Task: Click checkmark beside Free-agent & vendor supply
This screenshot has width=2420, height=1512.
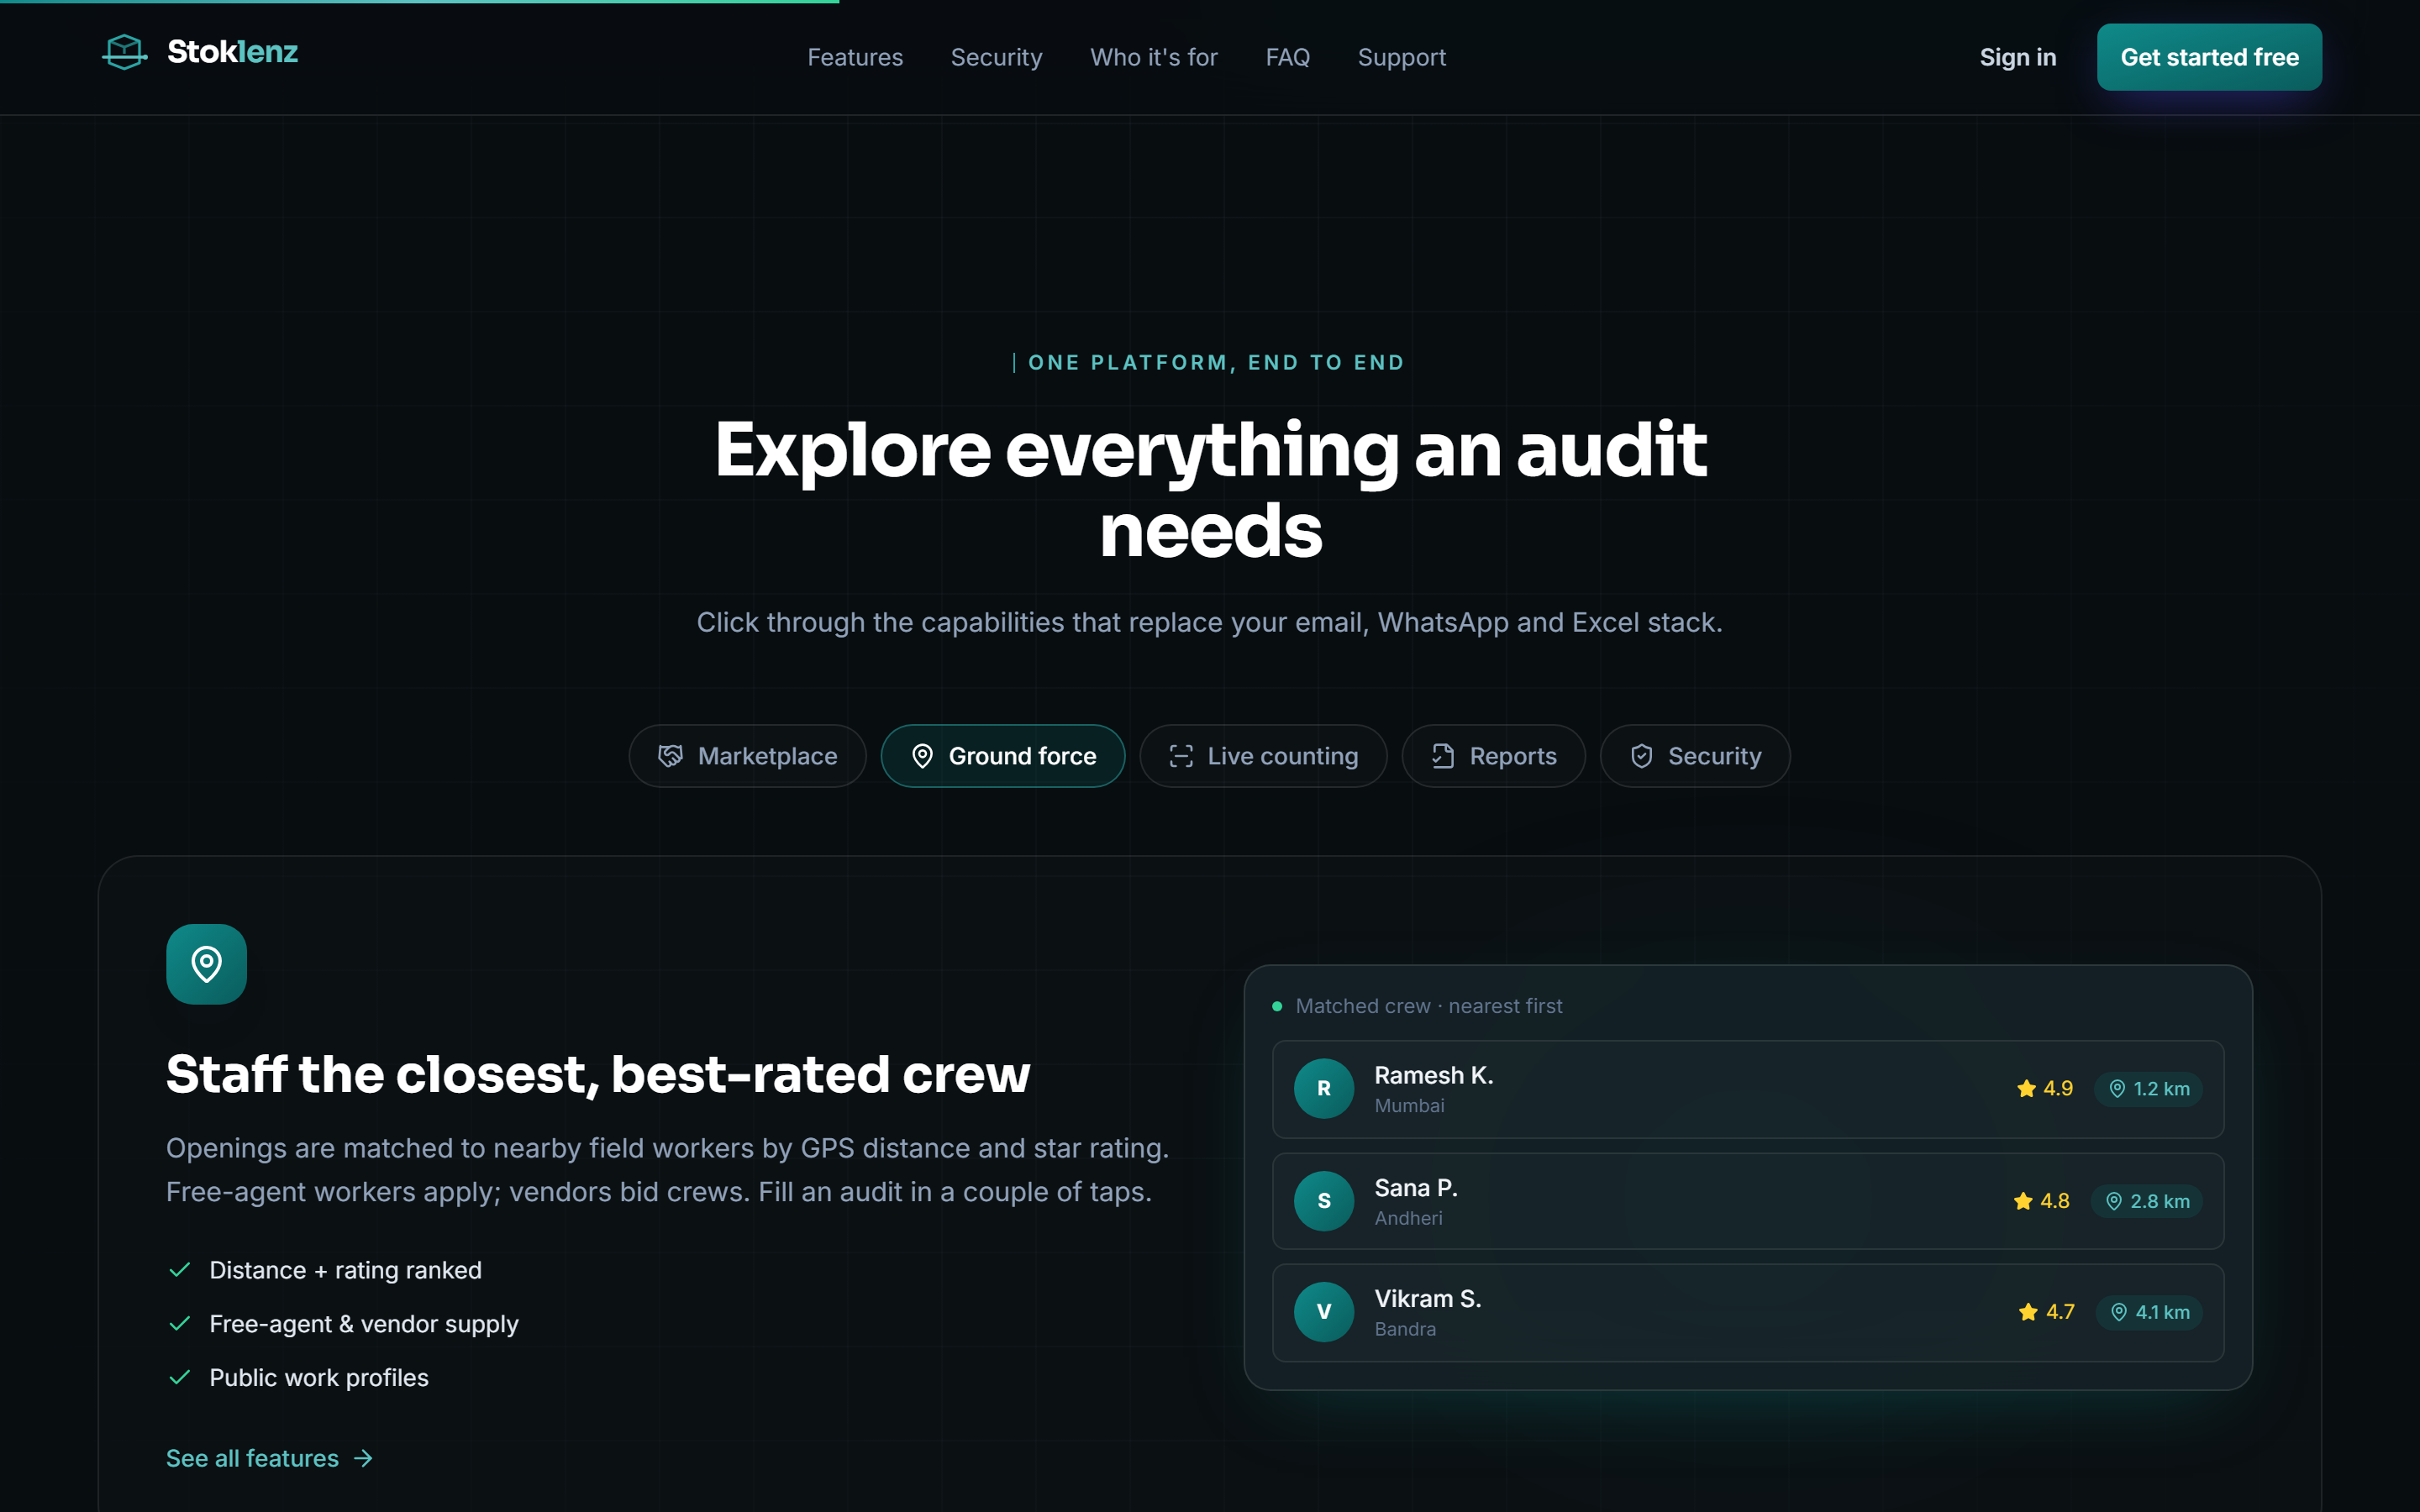Action: [180, 1324]
